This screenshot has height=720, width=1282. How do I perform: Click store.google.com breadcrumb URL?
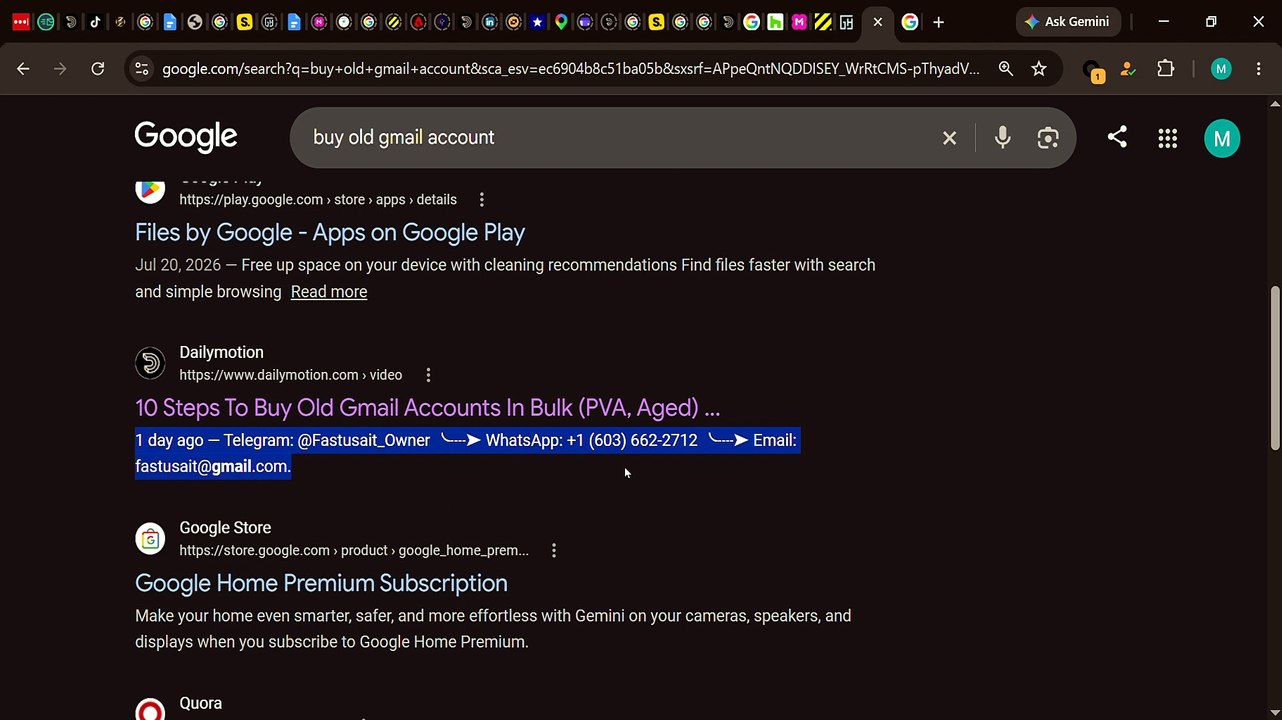pyautogui.click(x=354, y=550)
